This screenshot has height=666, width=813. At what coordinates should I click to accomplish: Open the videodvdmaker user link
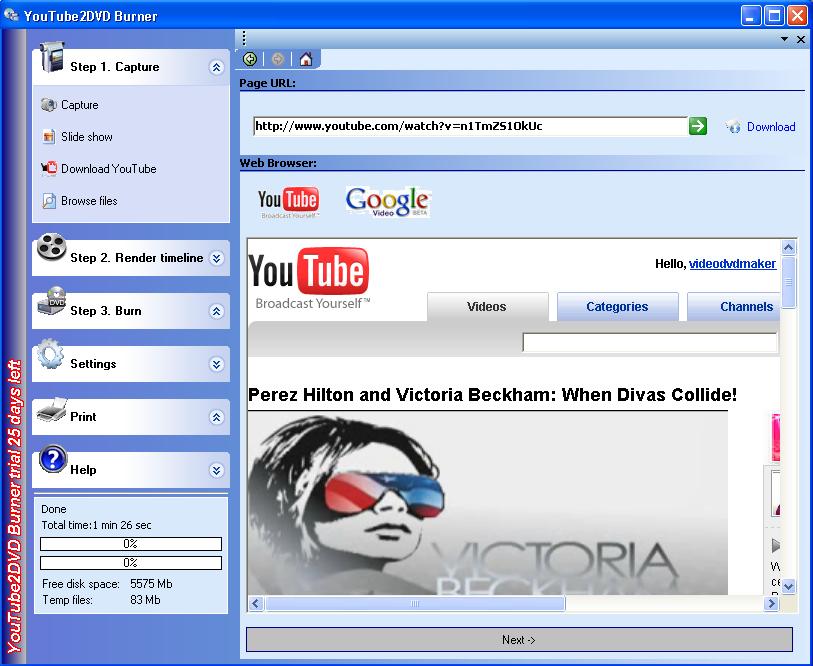pyautogui.click(x=733, y=264)
